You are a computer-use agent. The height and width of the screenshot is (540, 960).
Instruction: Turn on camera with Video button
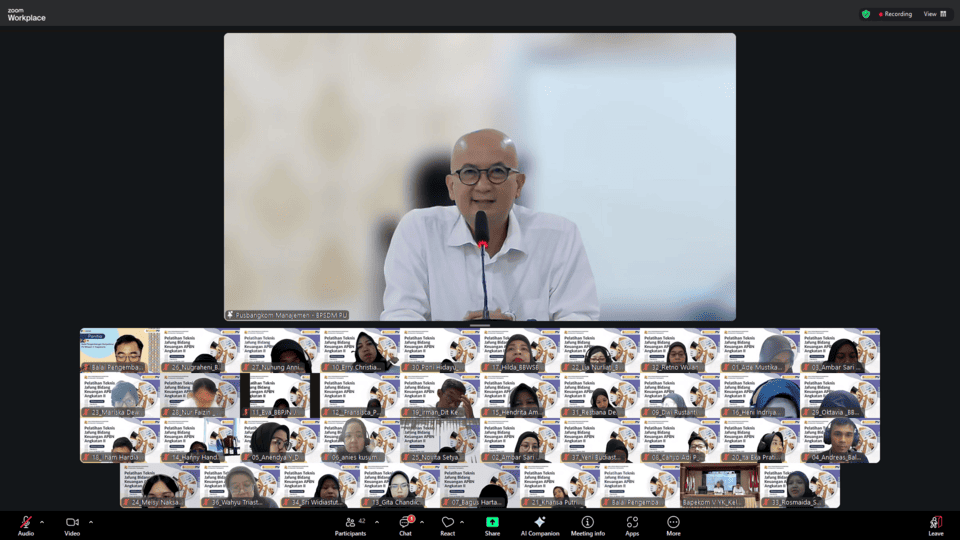coord(72,524)
